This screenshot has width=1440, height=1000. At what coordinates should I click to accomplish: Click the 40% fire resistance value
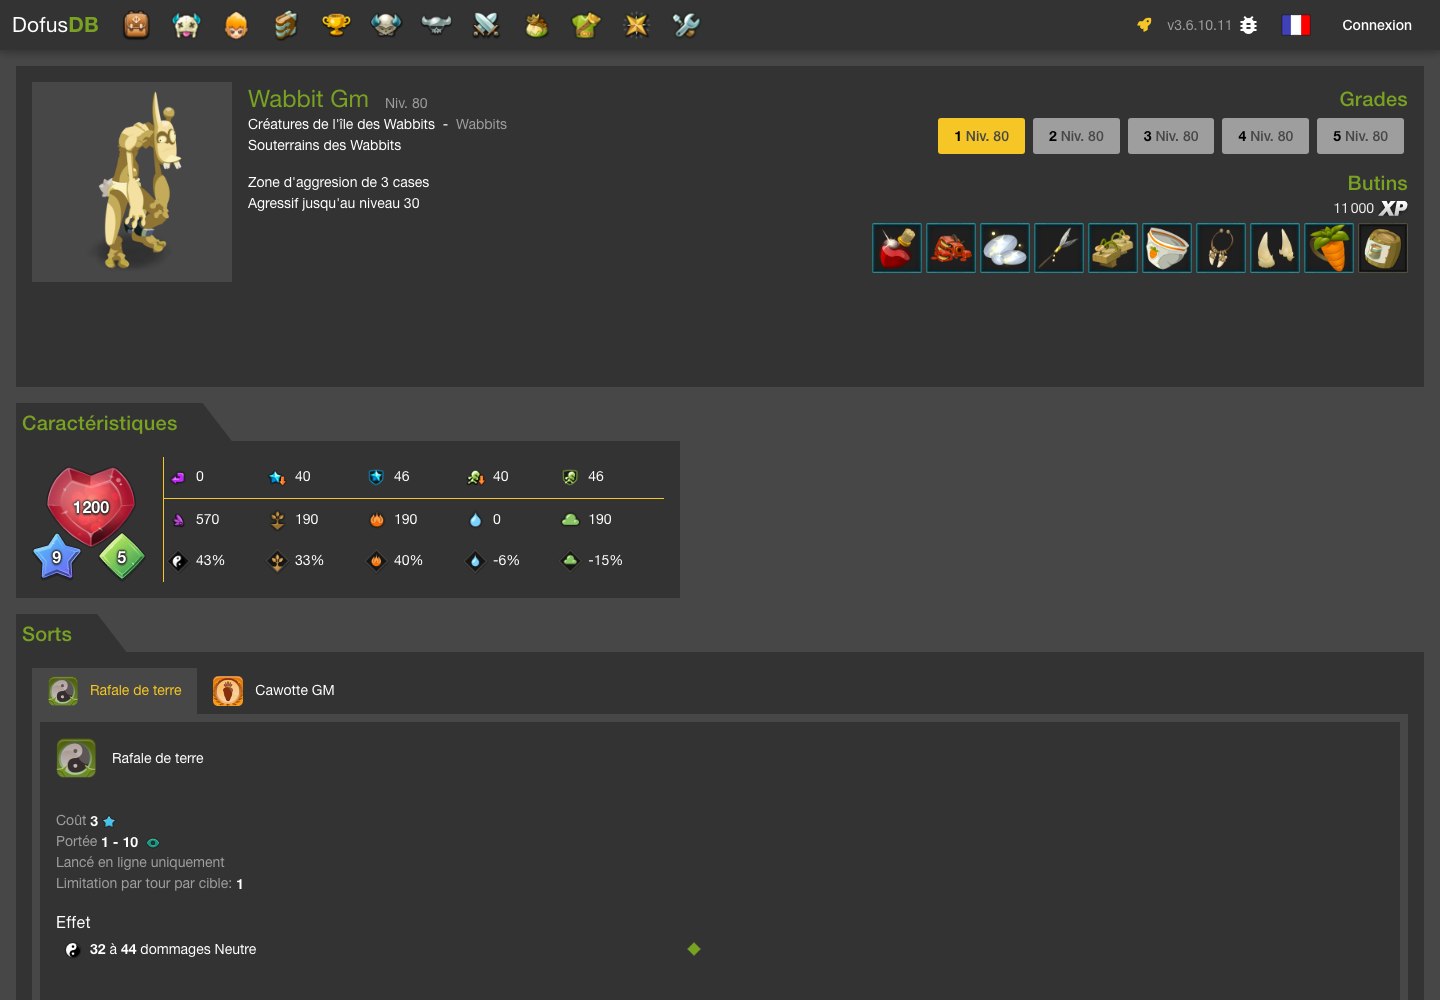click(x=408, y=561)
